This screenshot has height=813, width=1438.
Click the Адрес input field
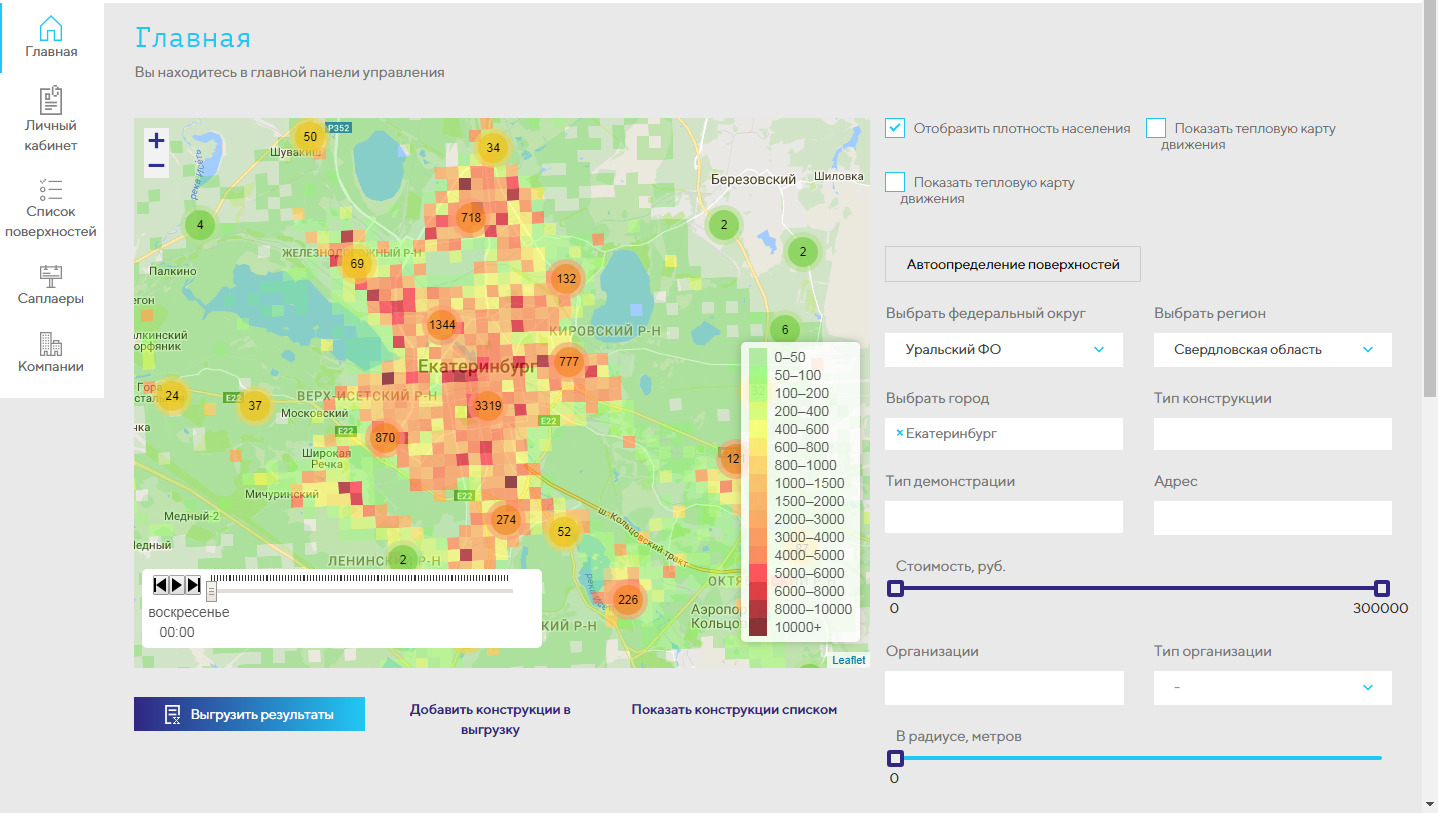[1273, 518]
